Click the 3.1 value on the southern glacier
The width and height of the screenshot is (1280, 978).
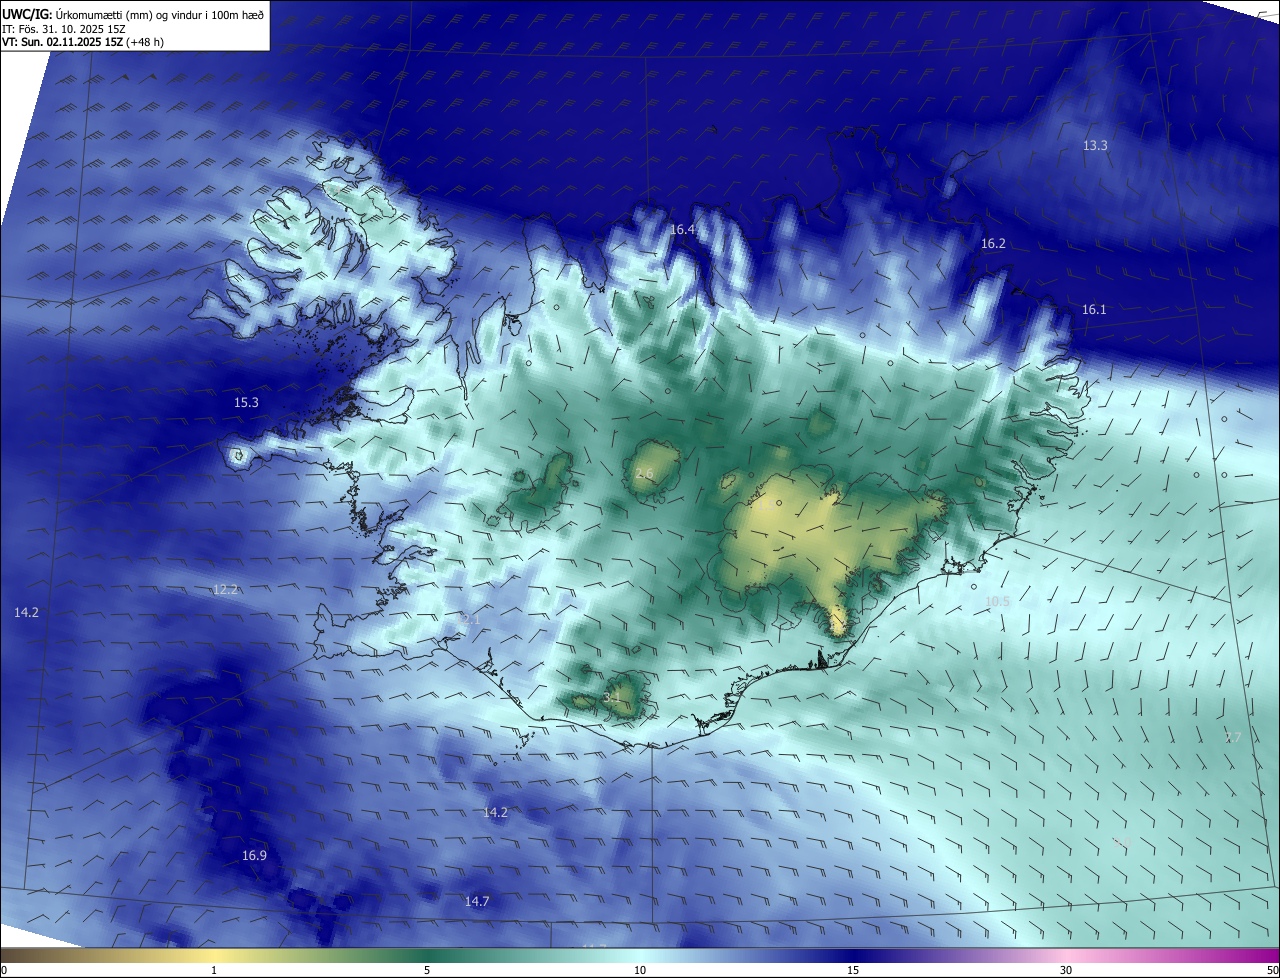point(612,697)
